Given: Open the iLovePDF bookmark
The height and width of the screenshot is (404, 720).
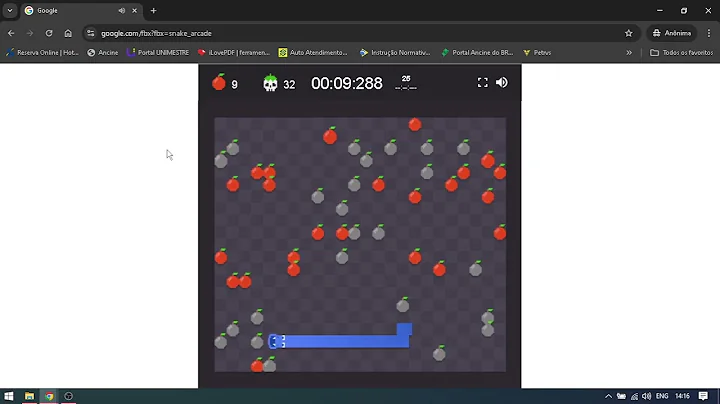Looking at the screenshot, I should [x=234, y=52].
